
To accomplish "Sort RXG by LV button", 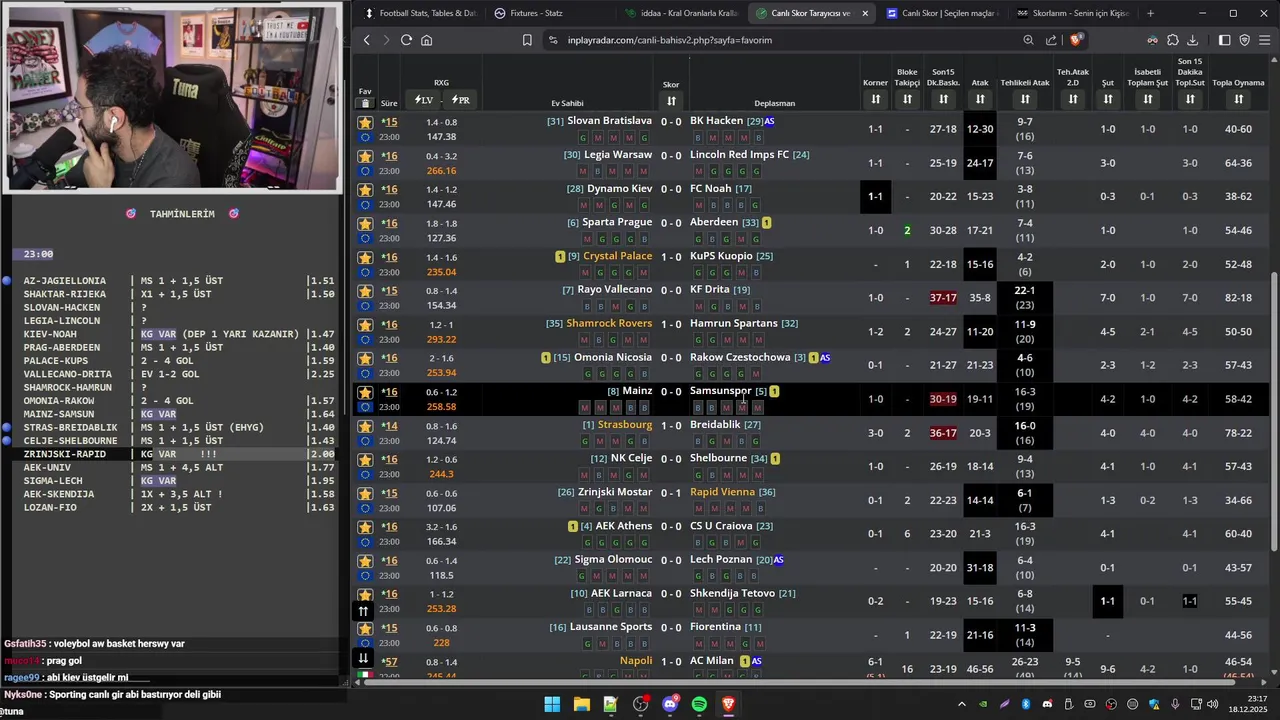I will coord(424,100).
